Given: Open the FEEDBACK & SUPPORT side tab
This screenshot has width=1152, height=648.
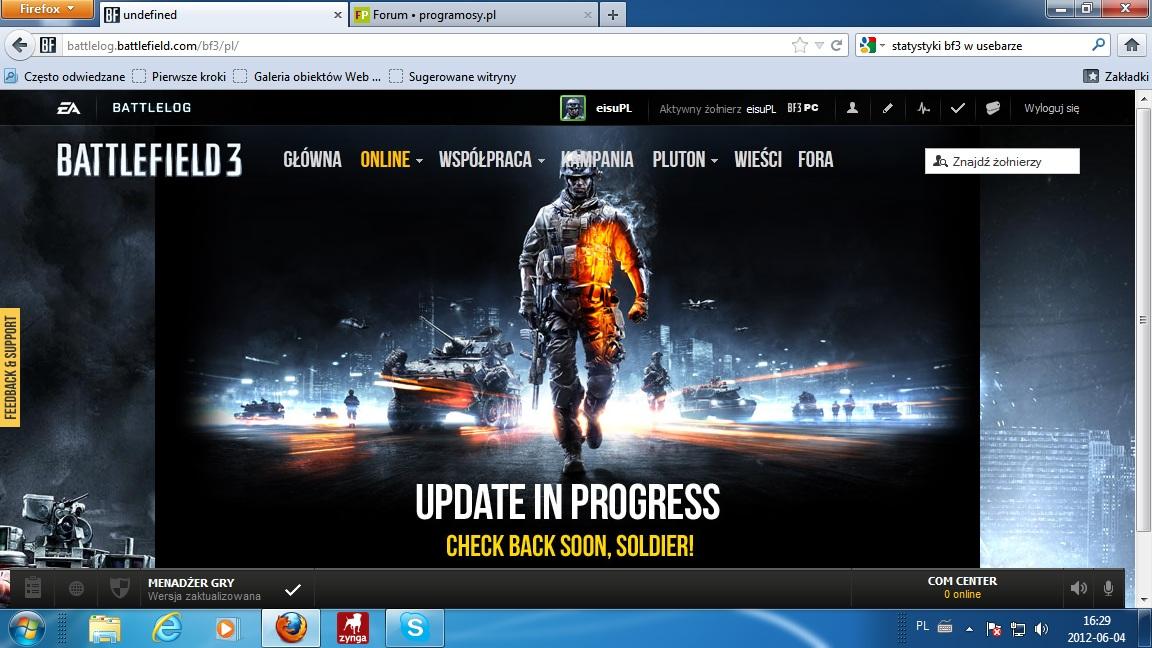Looking at the screenshot, I should pos(10,367).
